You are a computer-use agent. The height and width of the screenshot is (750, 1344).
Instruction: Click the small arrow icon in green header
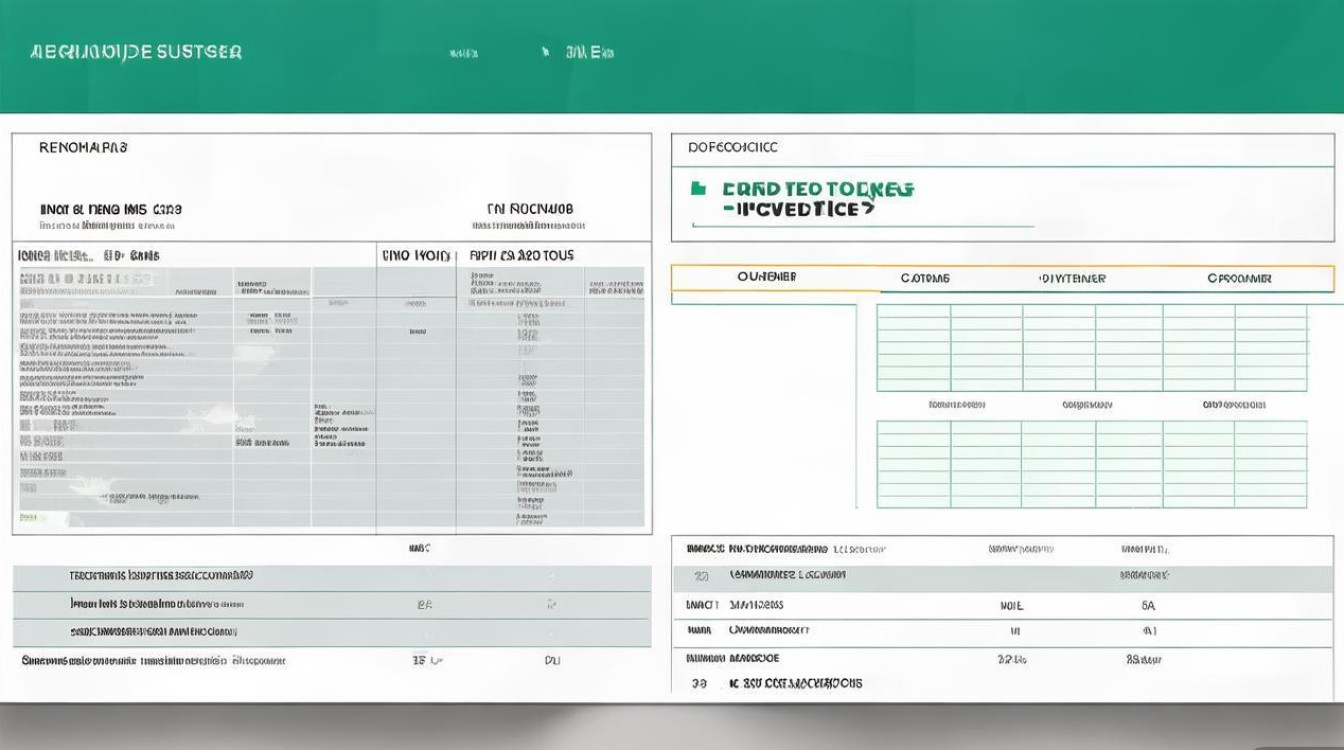coord(545,52)
